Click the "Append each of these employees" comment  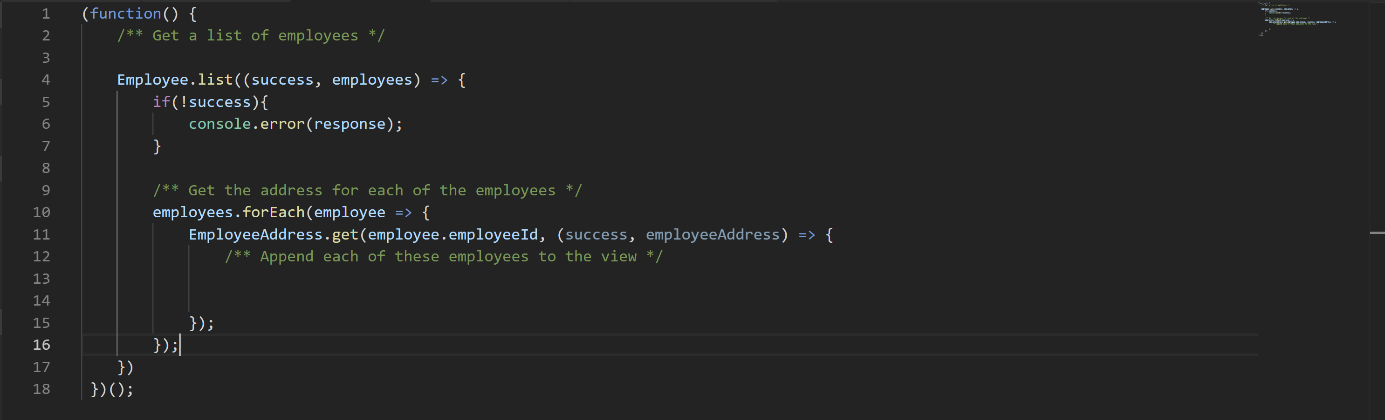pyautogui.click(x=444, y=256)
